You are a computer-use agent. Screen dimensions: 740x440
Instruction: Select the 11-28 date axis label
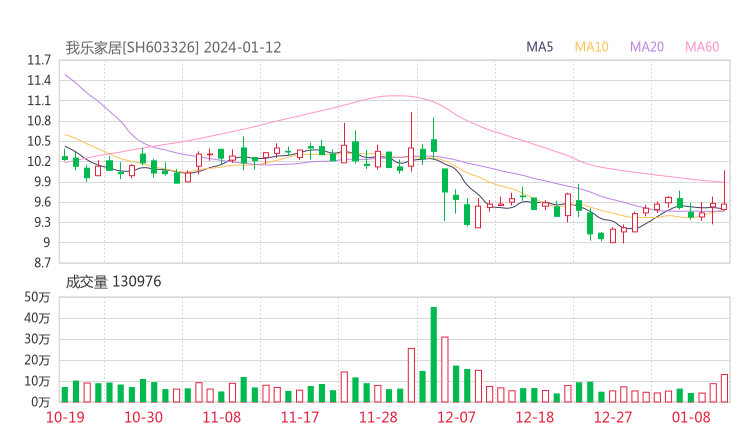click(x=378, y=417)
